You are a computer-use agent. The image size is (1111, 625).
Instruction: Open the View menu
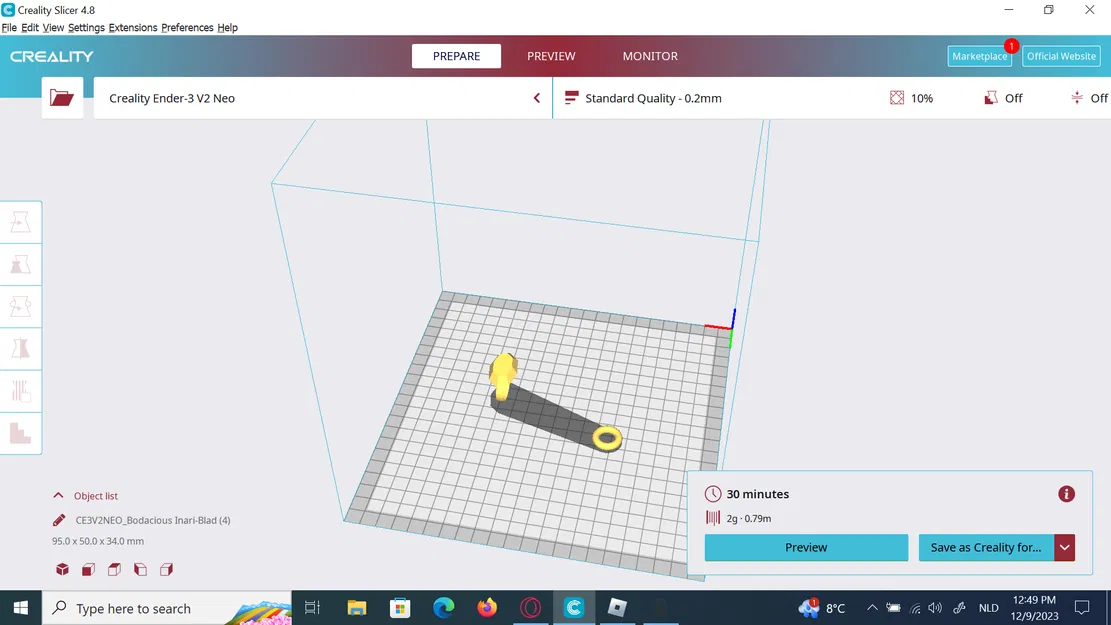point(53,28)
